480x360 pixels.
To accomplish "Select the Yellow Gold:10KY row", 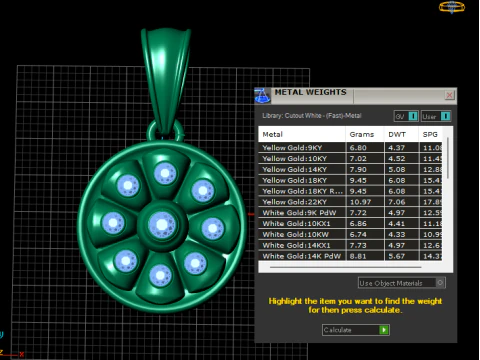I will (x=350, y=158).
